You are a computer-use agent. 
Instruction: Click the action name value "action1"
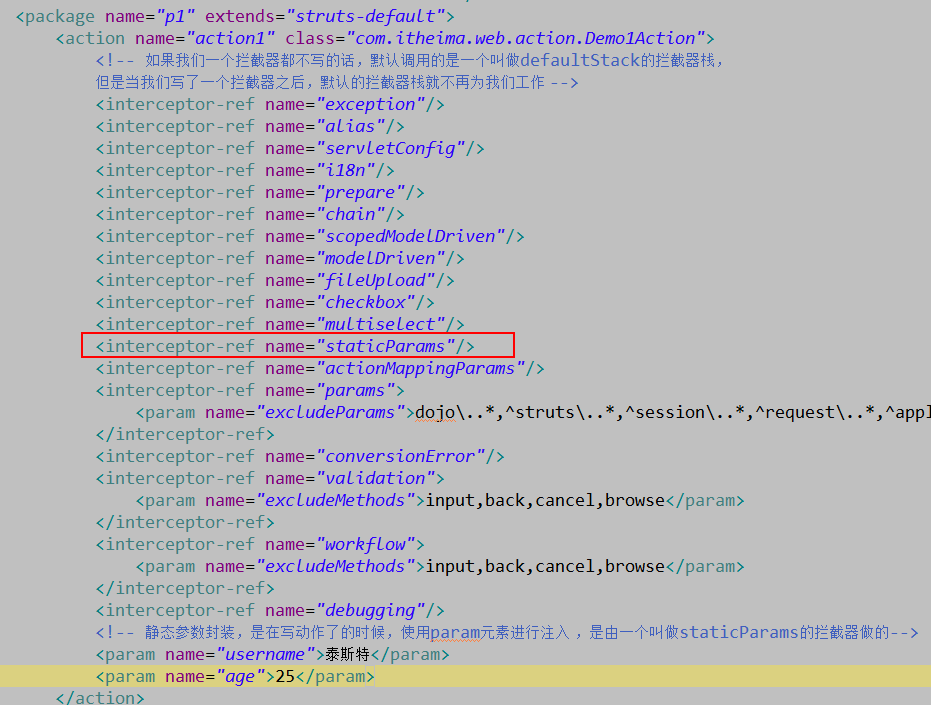(231, 39)
